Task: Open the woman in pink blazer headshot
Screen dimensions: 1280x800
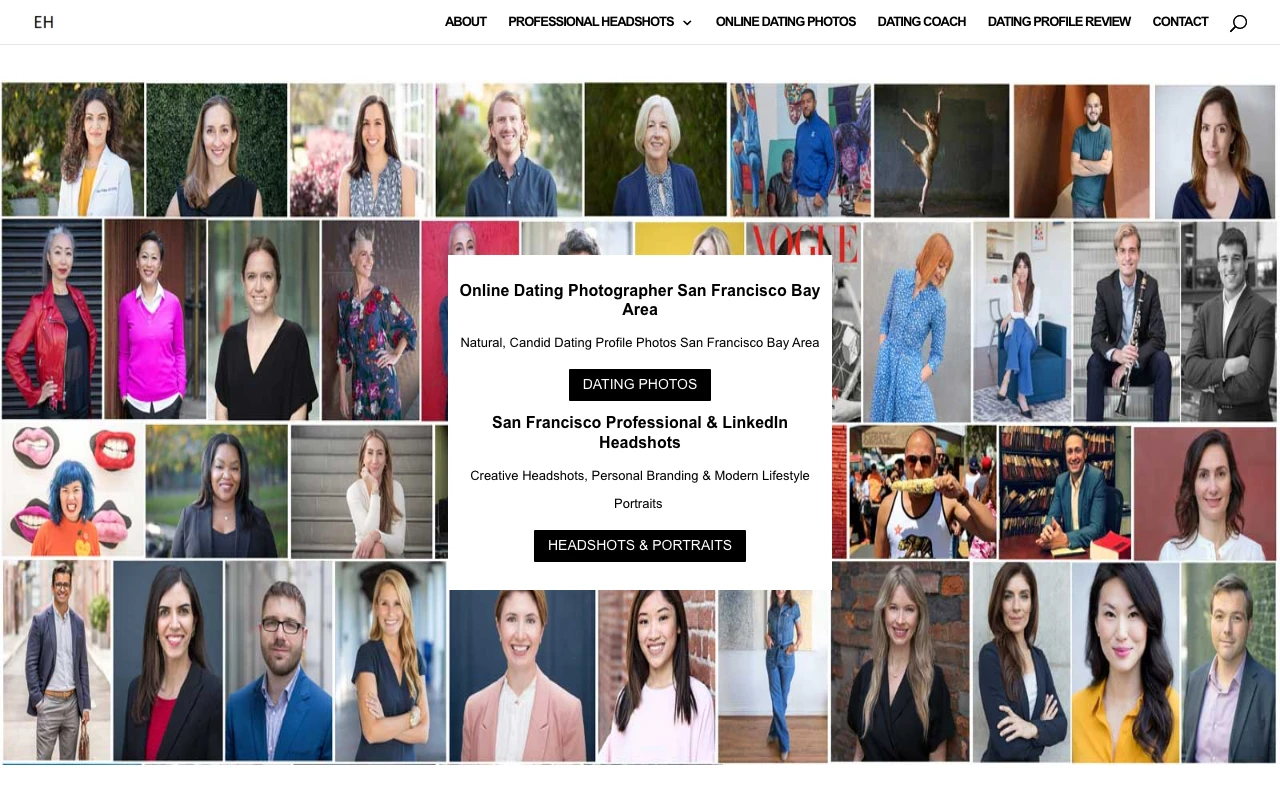Action: point(522,676)
